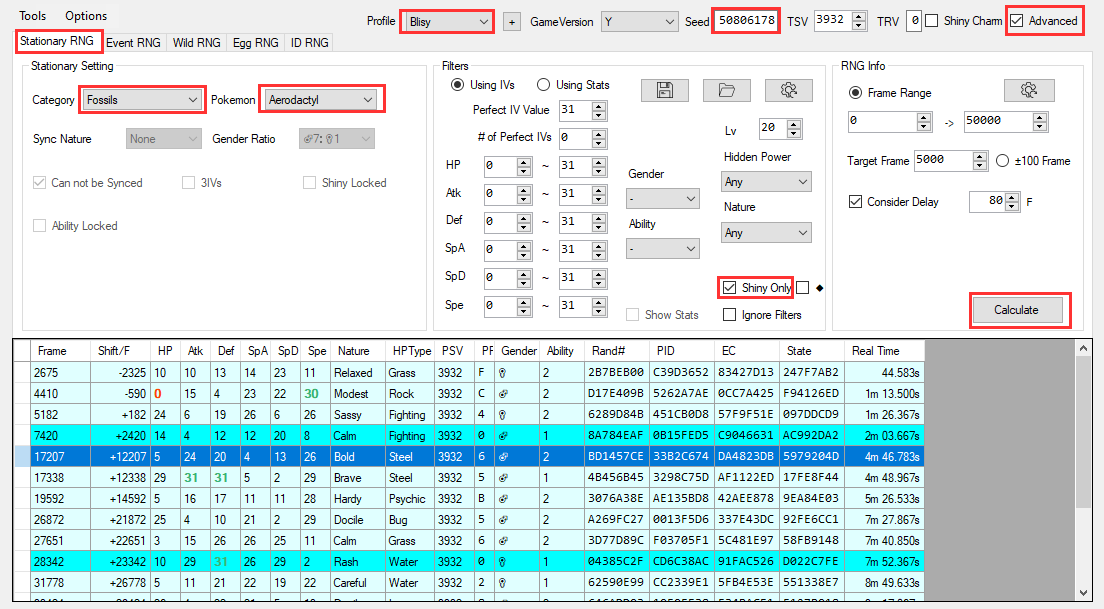Click the scrollbar down arrow in results
Image resolution: width=1104 pixels, height=609 pixels.
click(1084, 593)
